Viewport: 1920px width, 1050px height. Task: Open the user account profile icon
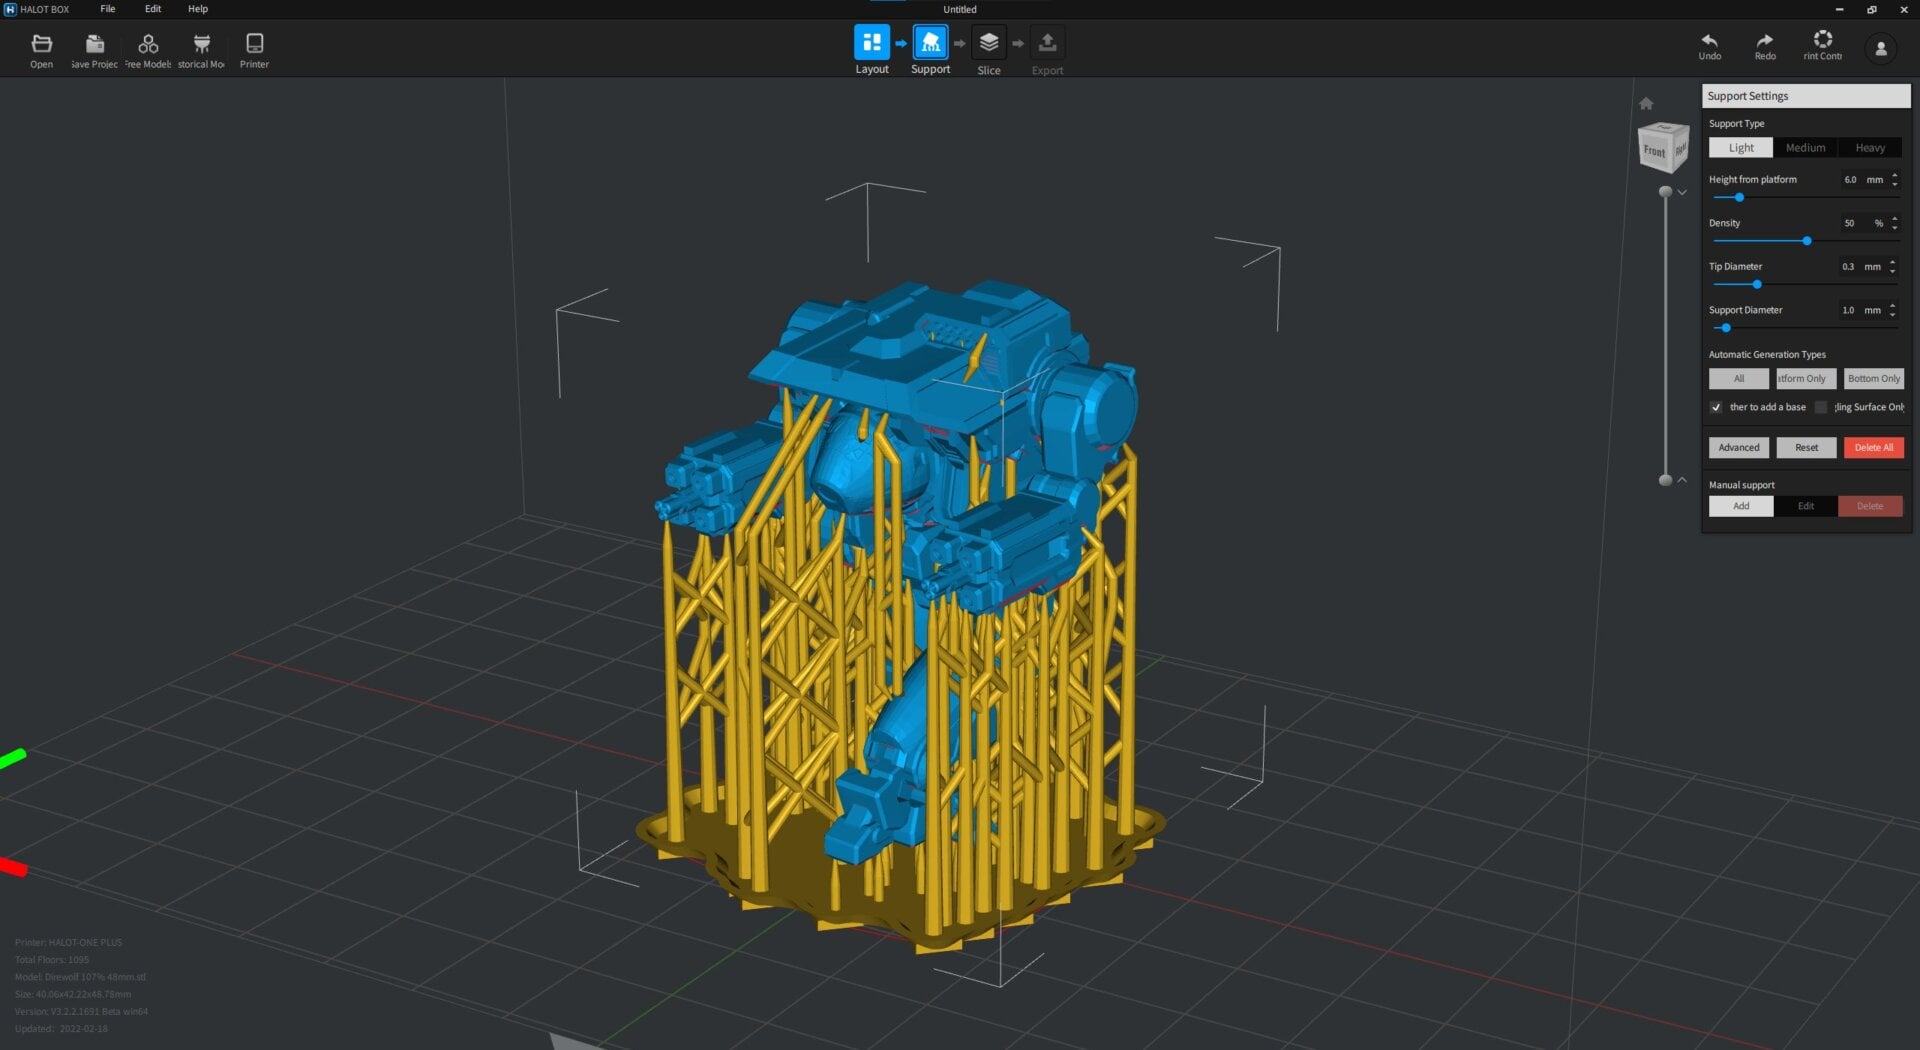(x=1880, y=49)
